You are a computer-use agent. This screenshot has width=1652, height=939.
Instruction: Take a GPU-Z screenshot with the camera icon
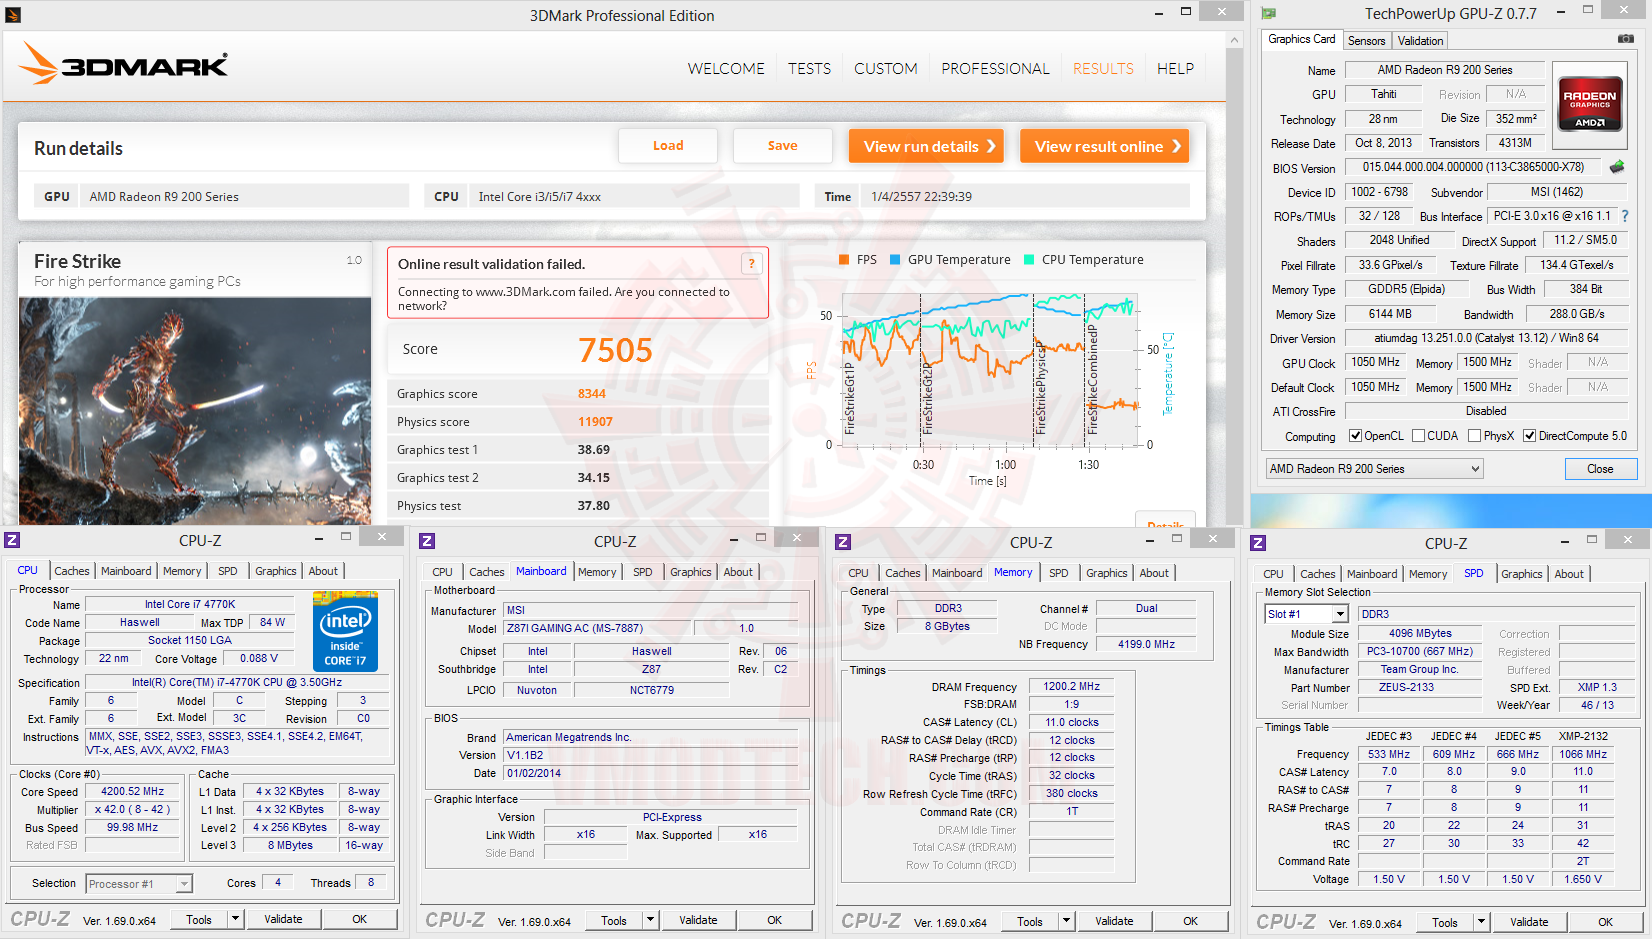click(1626, 39)
